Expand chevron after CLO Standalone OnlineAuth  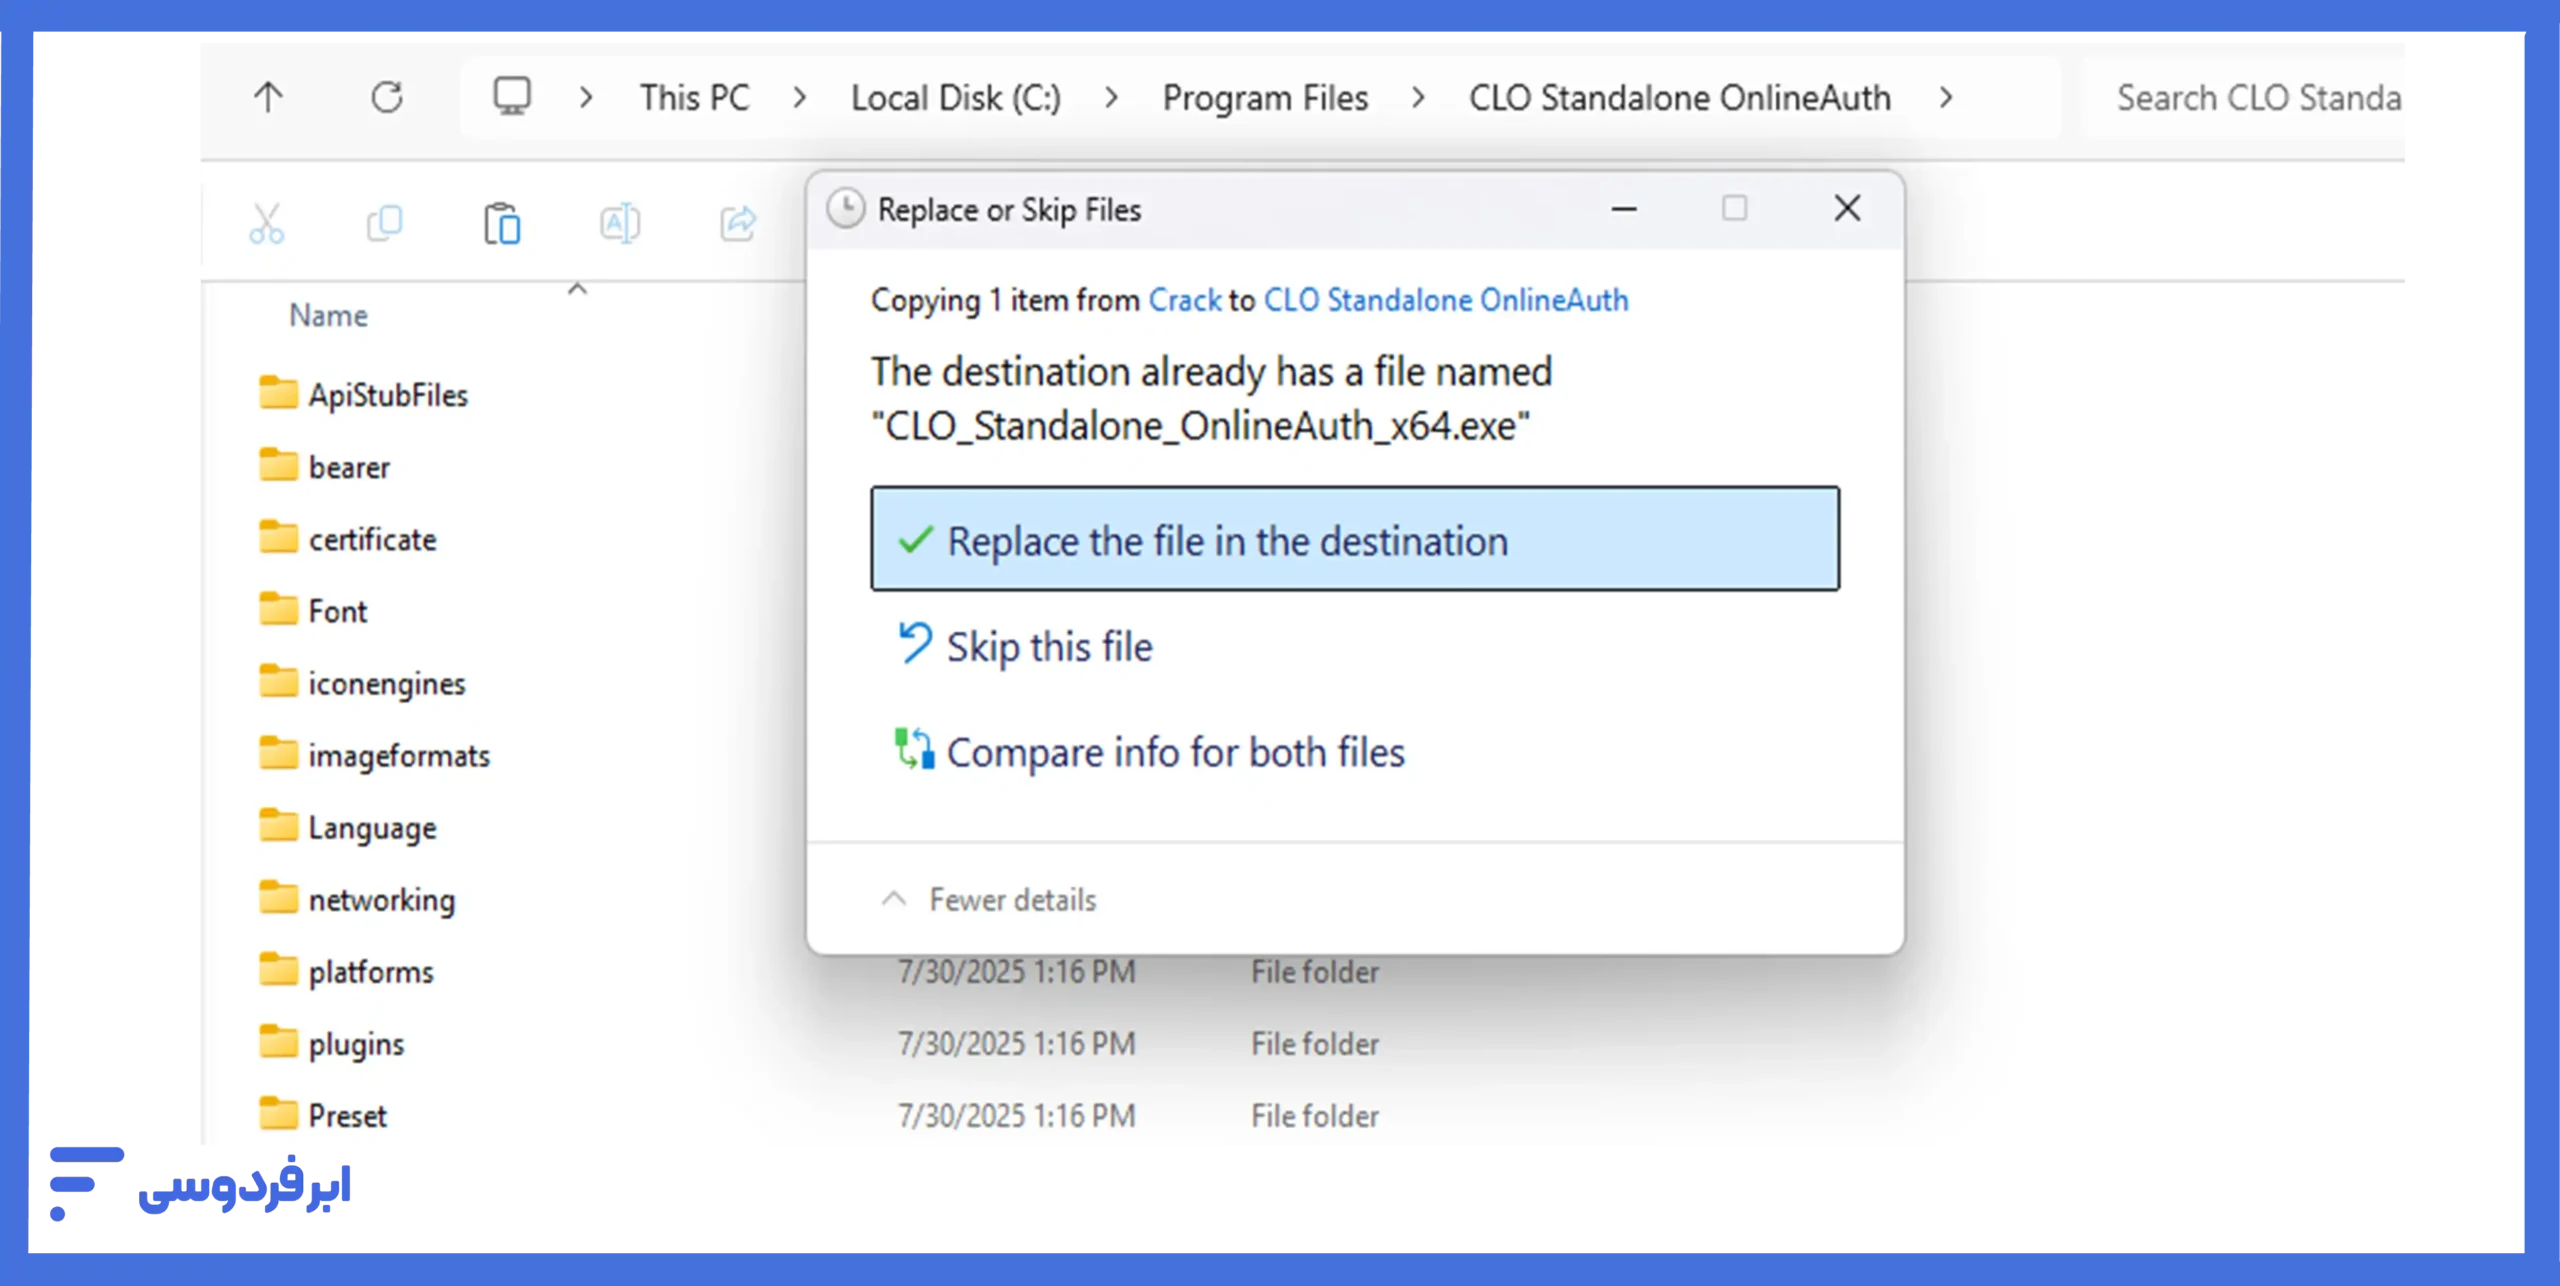[1945, 98]
